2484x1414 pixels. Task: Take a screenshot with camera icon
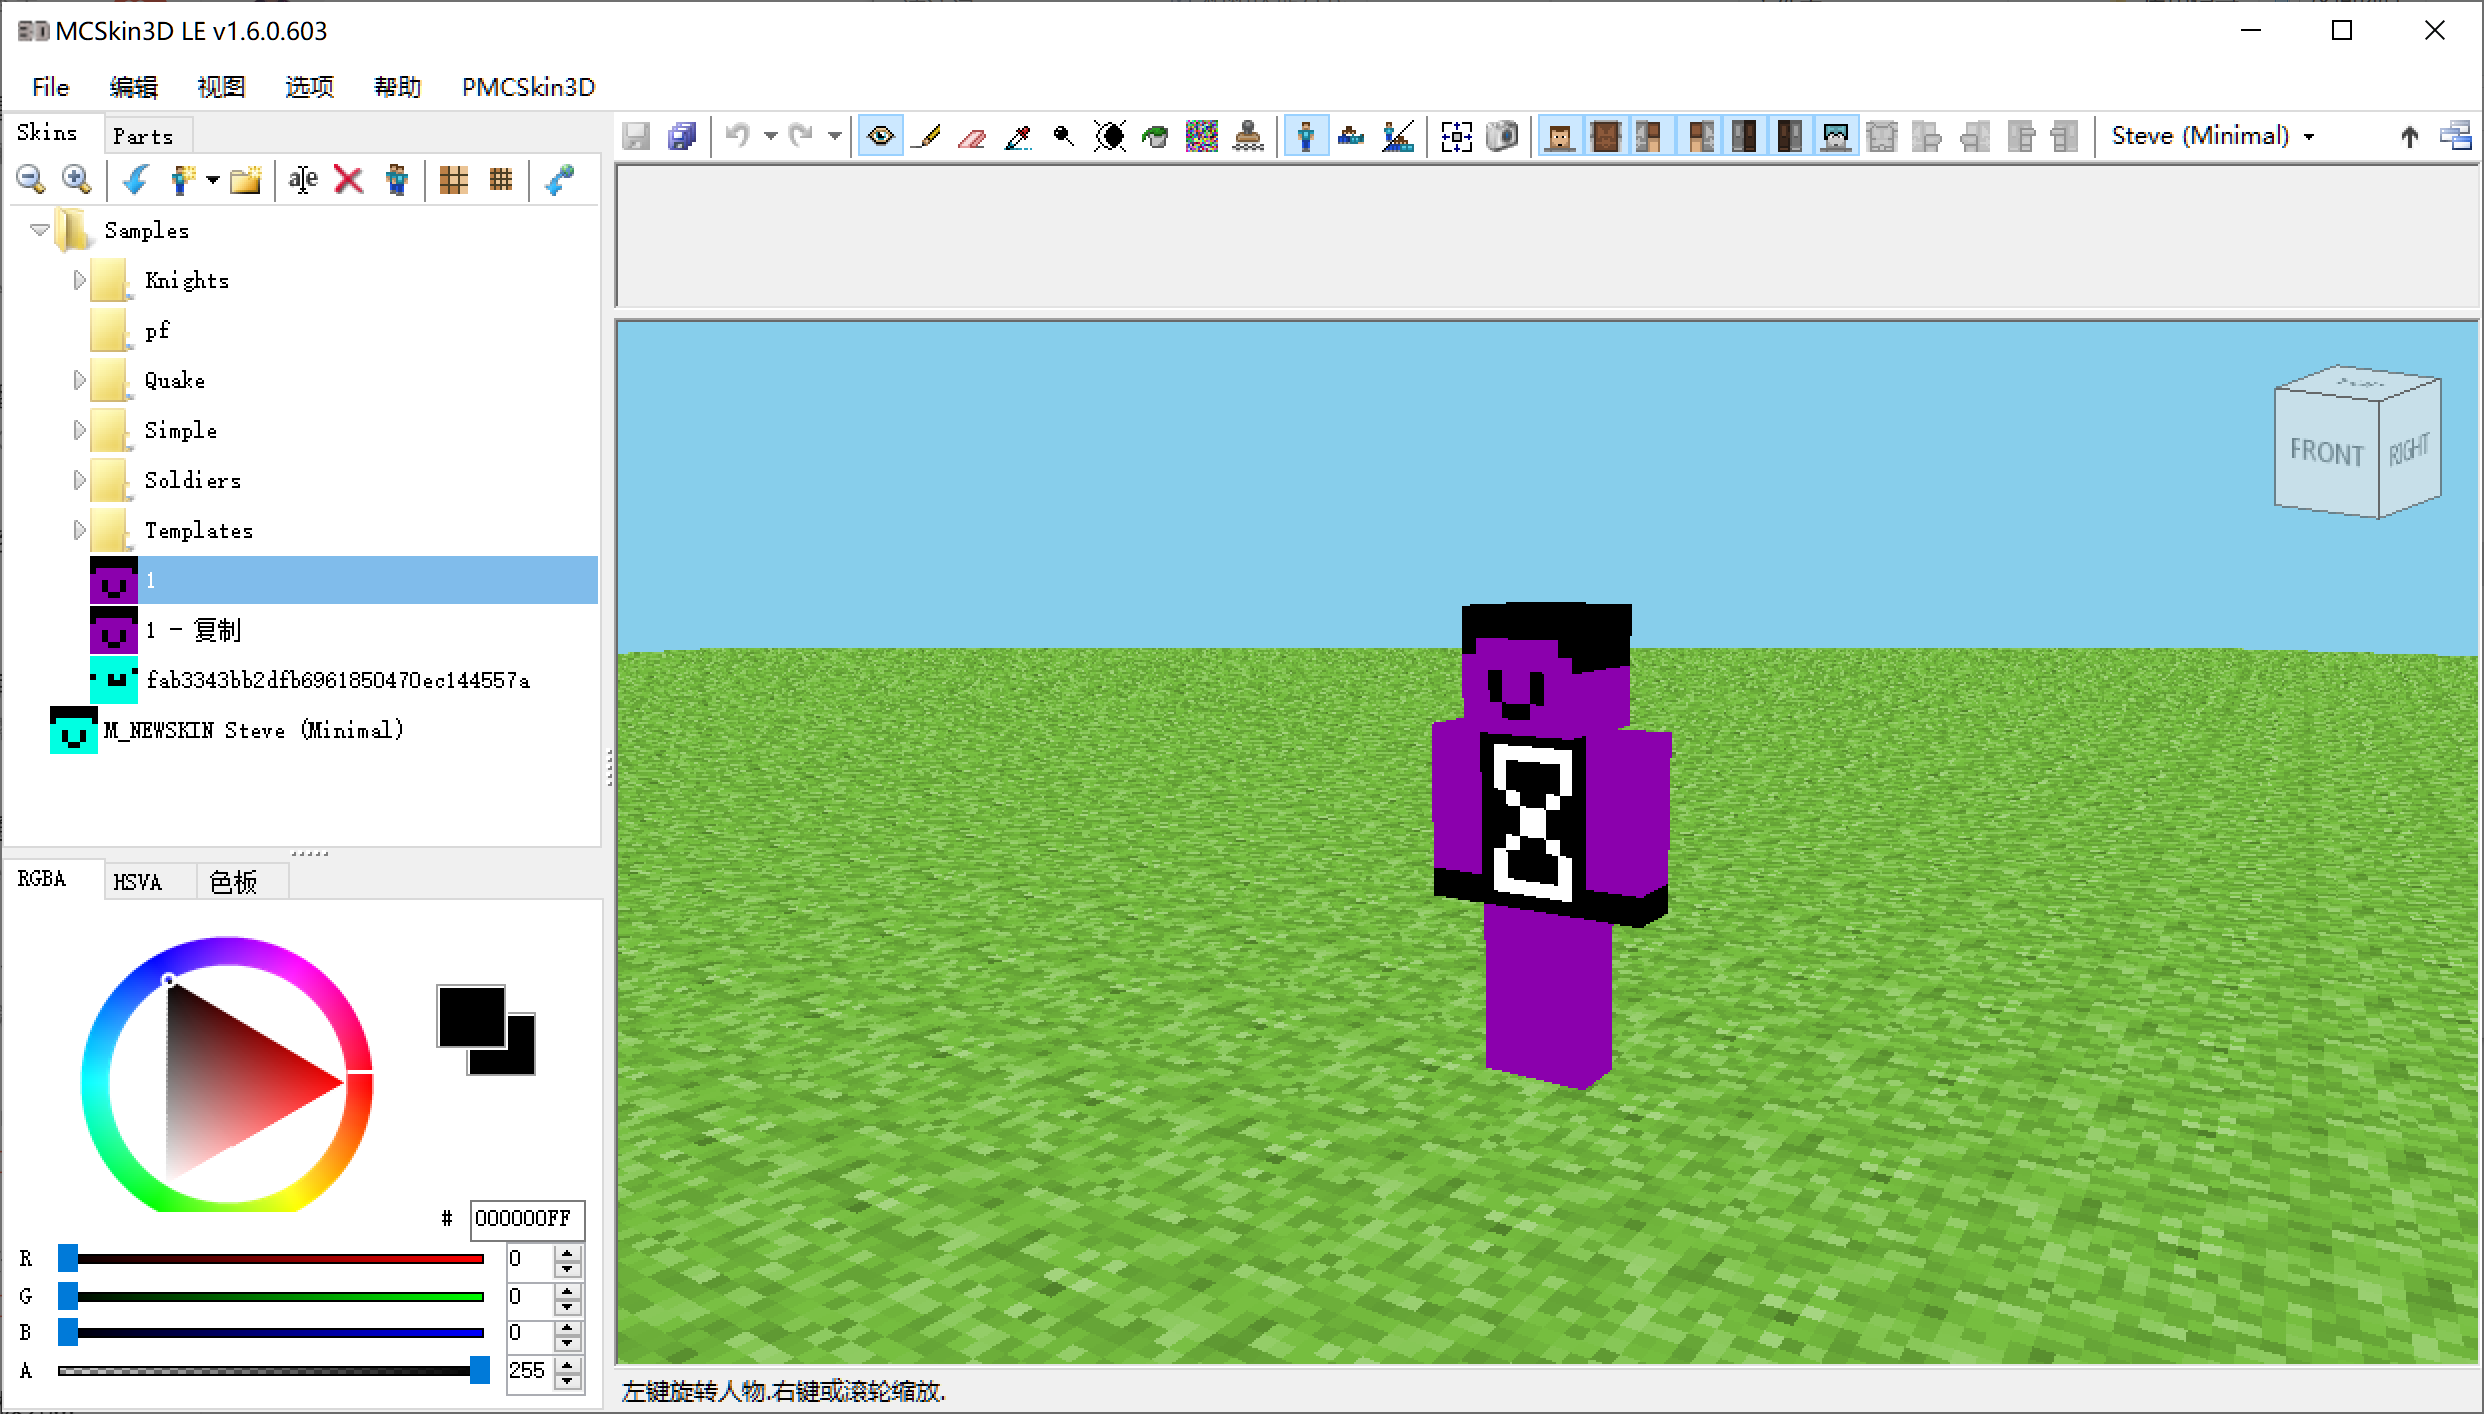pos(1502,136)
